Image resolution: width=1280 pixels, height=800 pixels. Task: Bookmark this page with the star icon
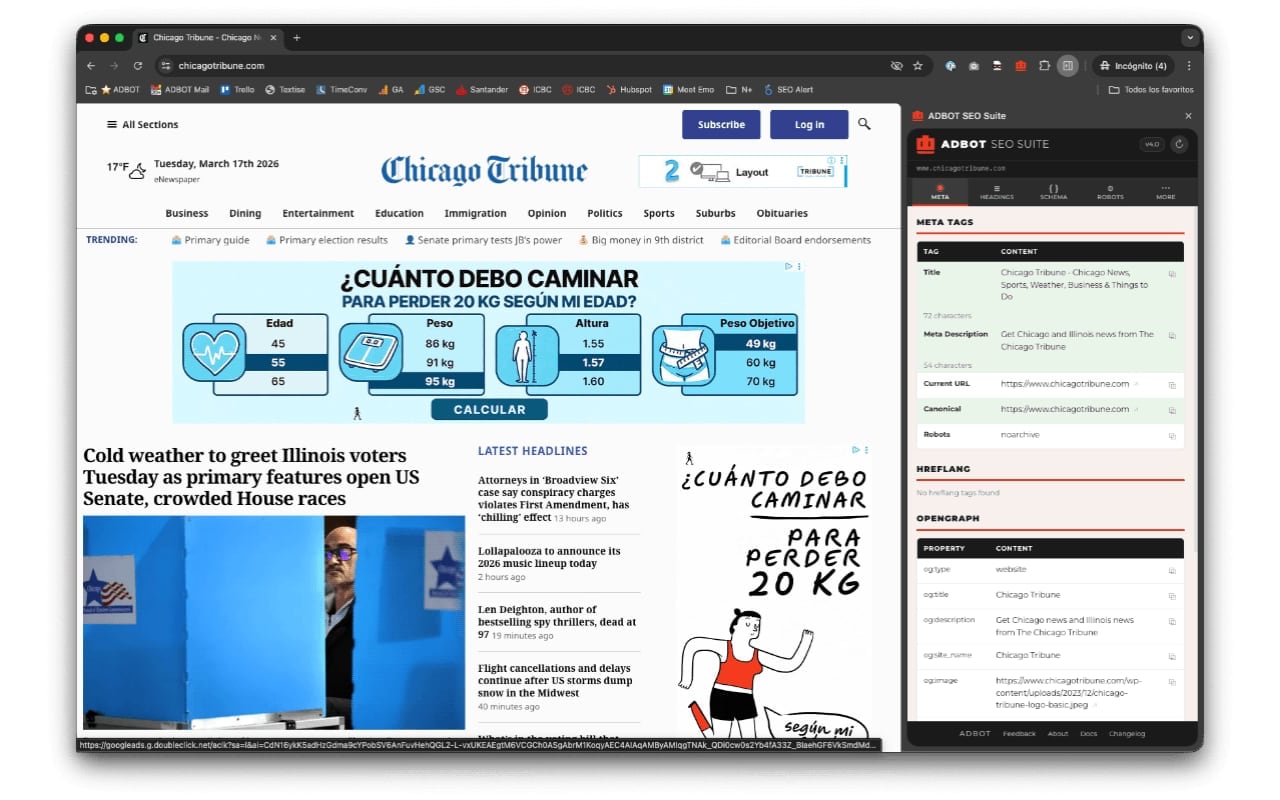(x=917, y=66)
